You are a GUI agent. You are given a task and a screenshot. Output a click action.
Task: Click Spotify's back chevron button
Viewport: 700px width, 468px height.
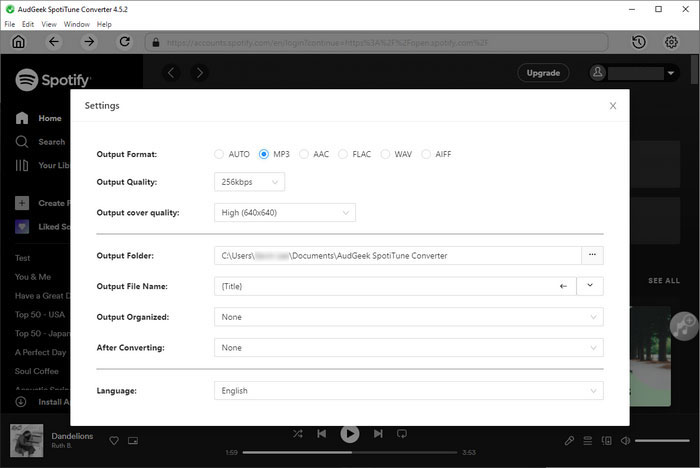tap(171, 72)
